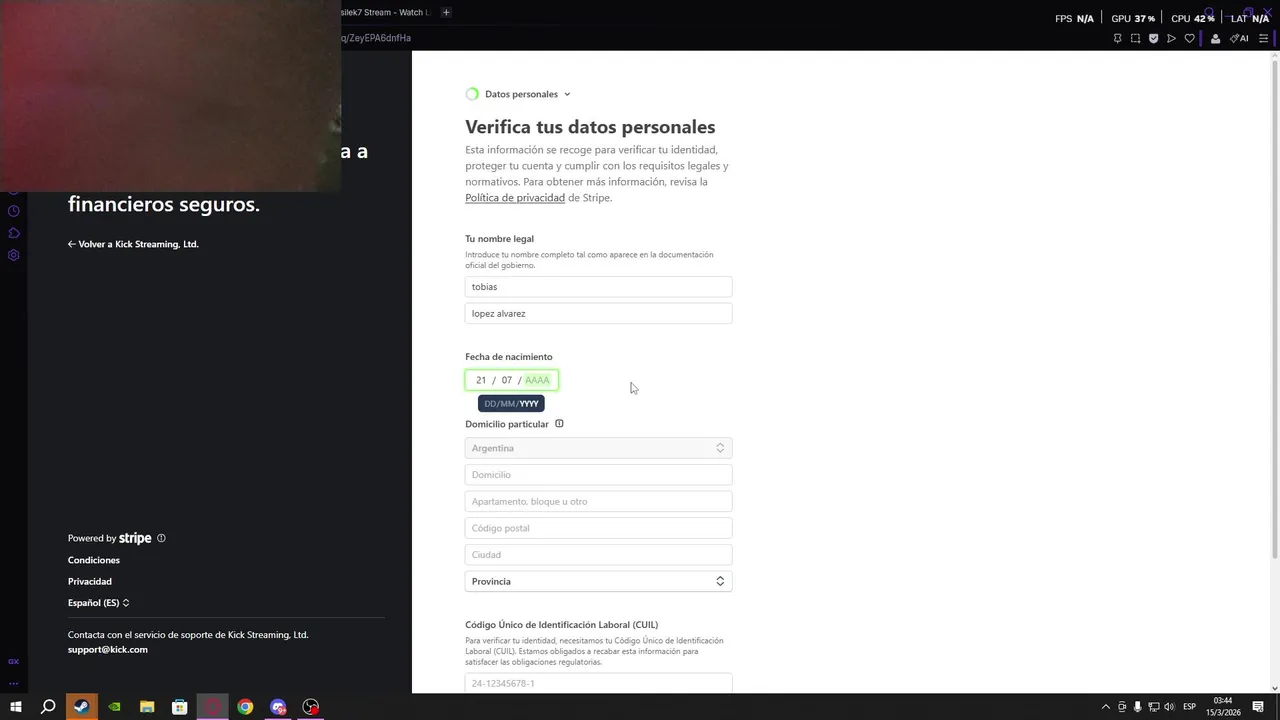The height and width of the screenshot is (720, 1280).
Task: Click the CUIL number input field
Action: click(598, 683)
